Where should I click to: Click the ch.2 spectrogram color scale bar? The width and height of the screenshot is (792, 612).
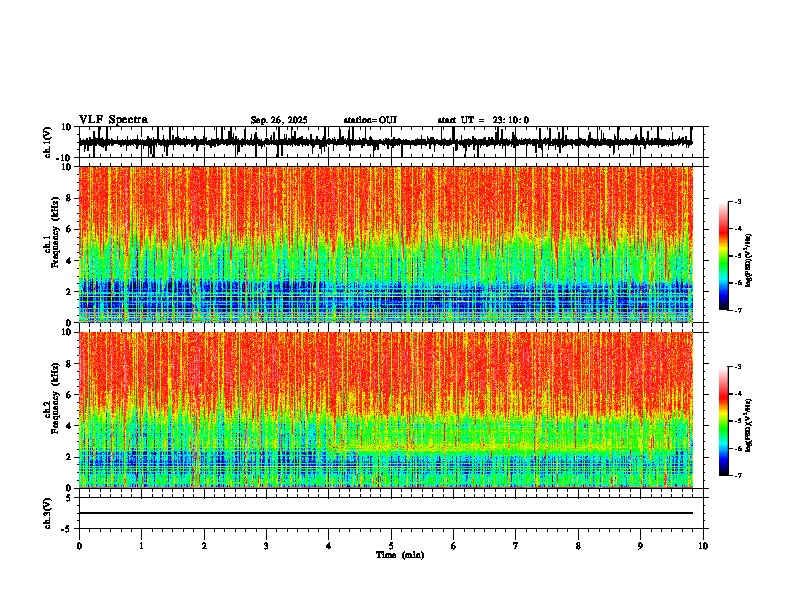[724, 421]
